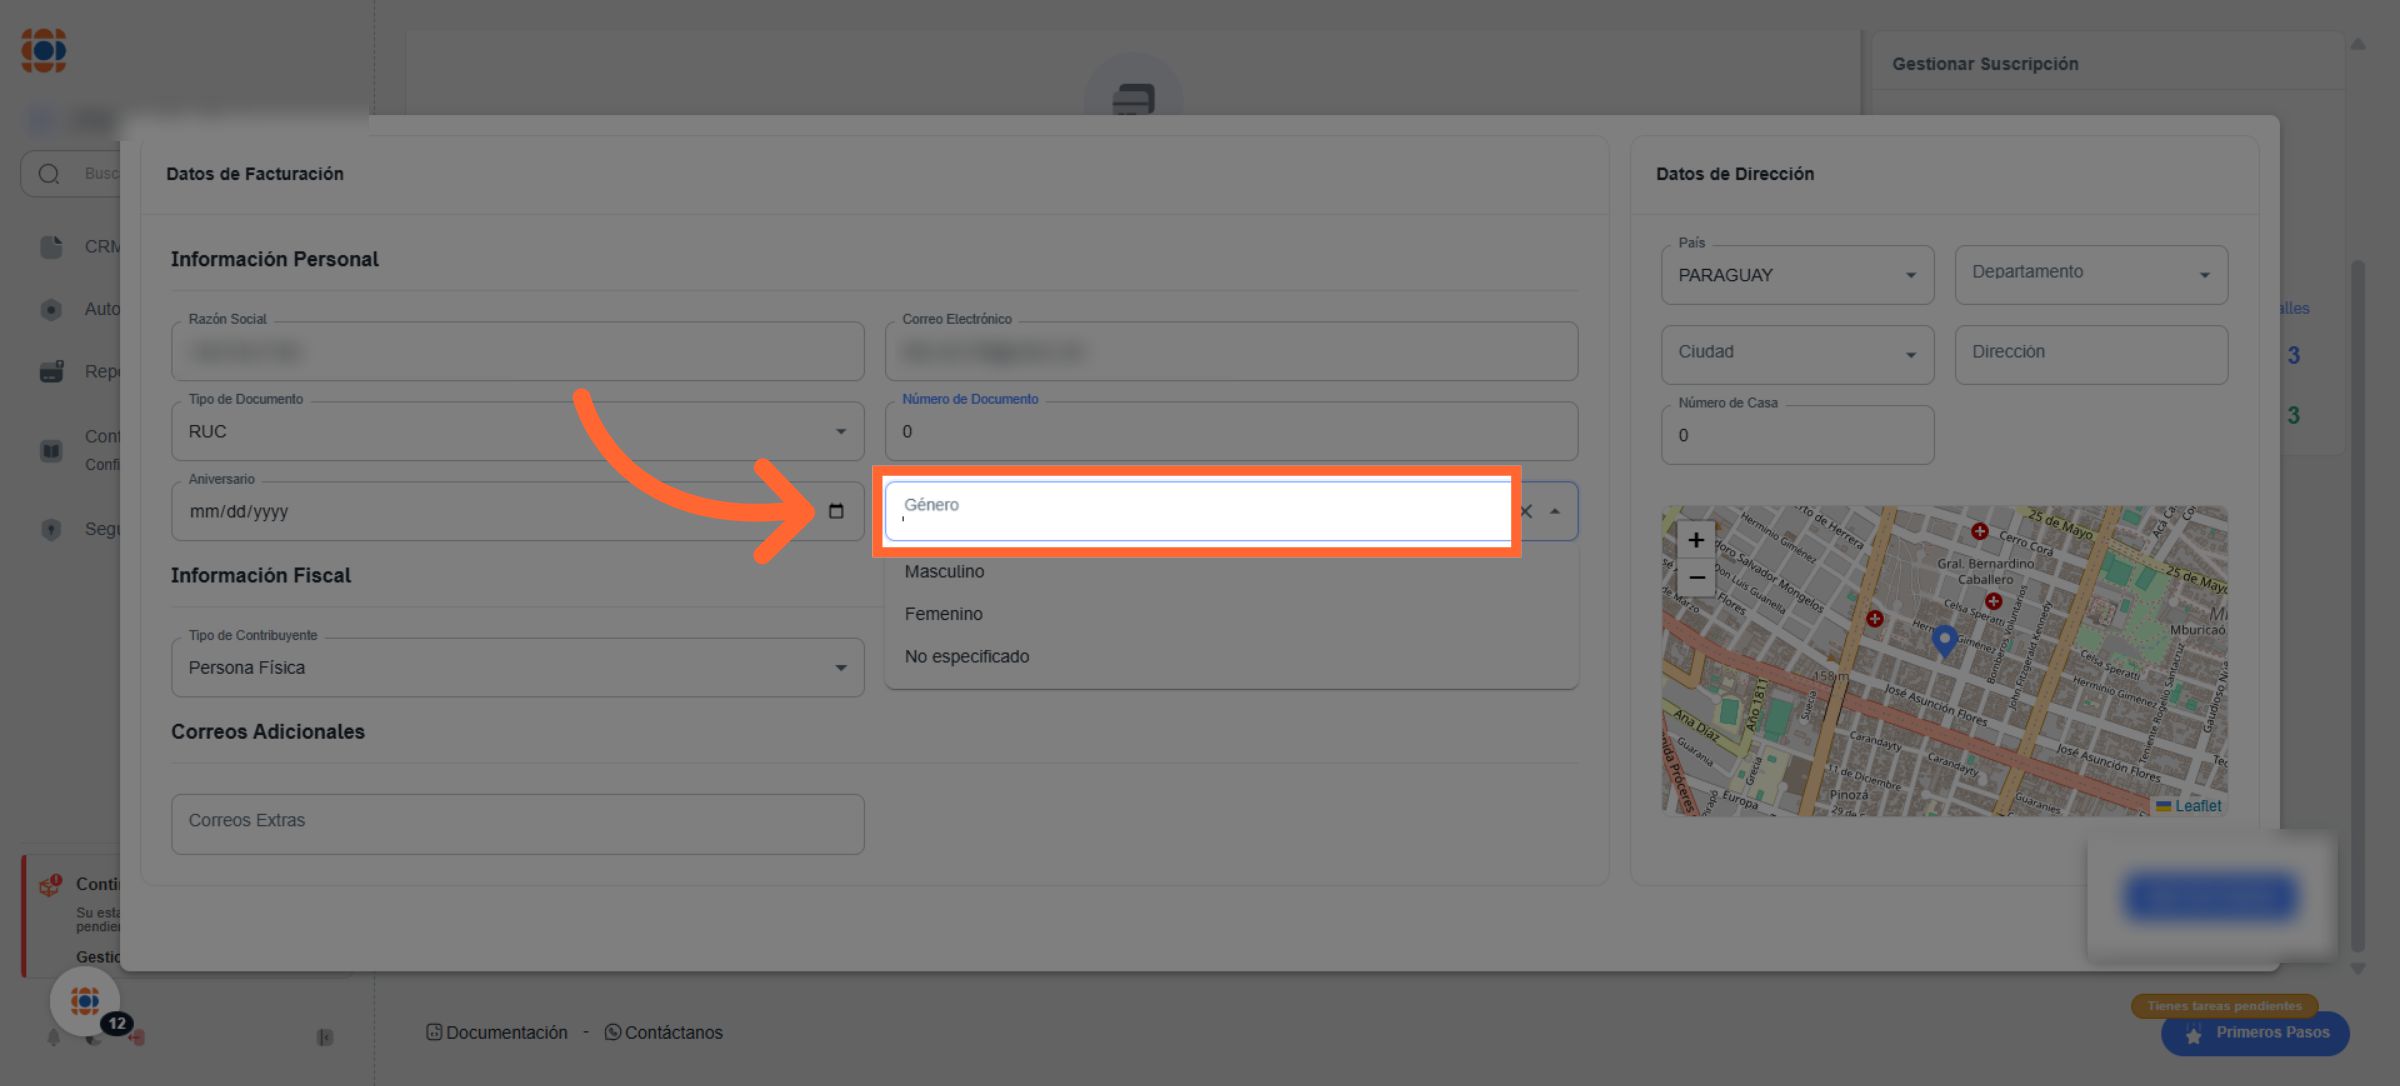
Task: Click the Leaflet attribution link
Action: [x=2197, y=806]
